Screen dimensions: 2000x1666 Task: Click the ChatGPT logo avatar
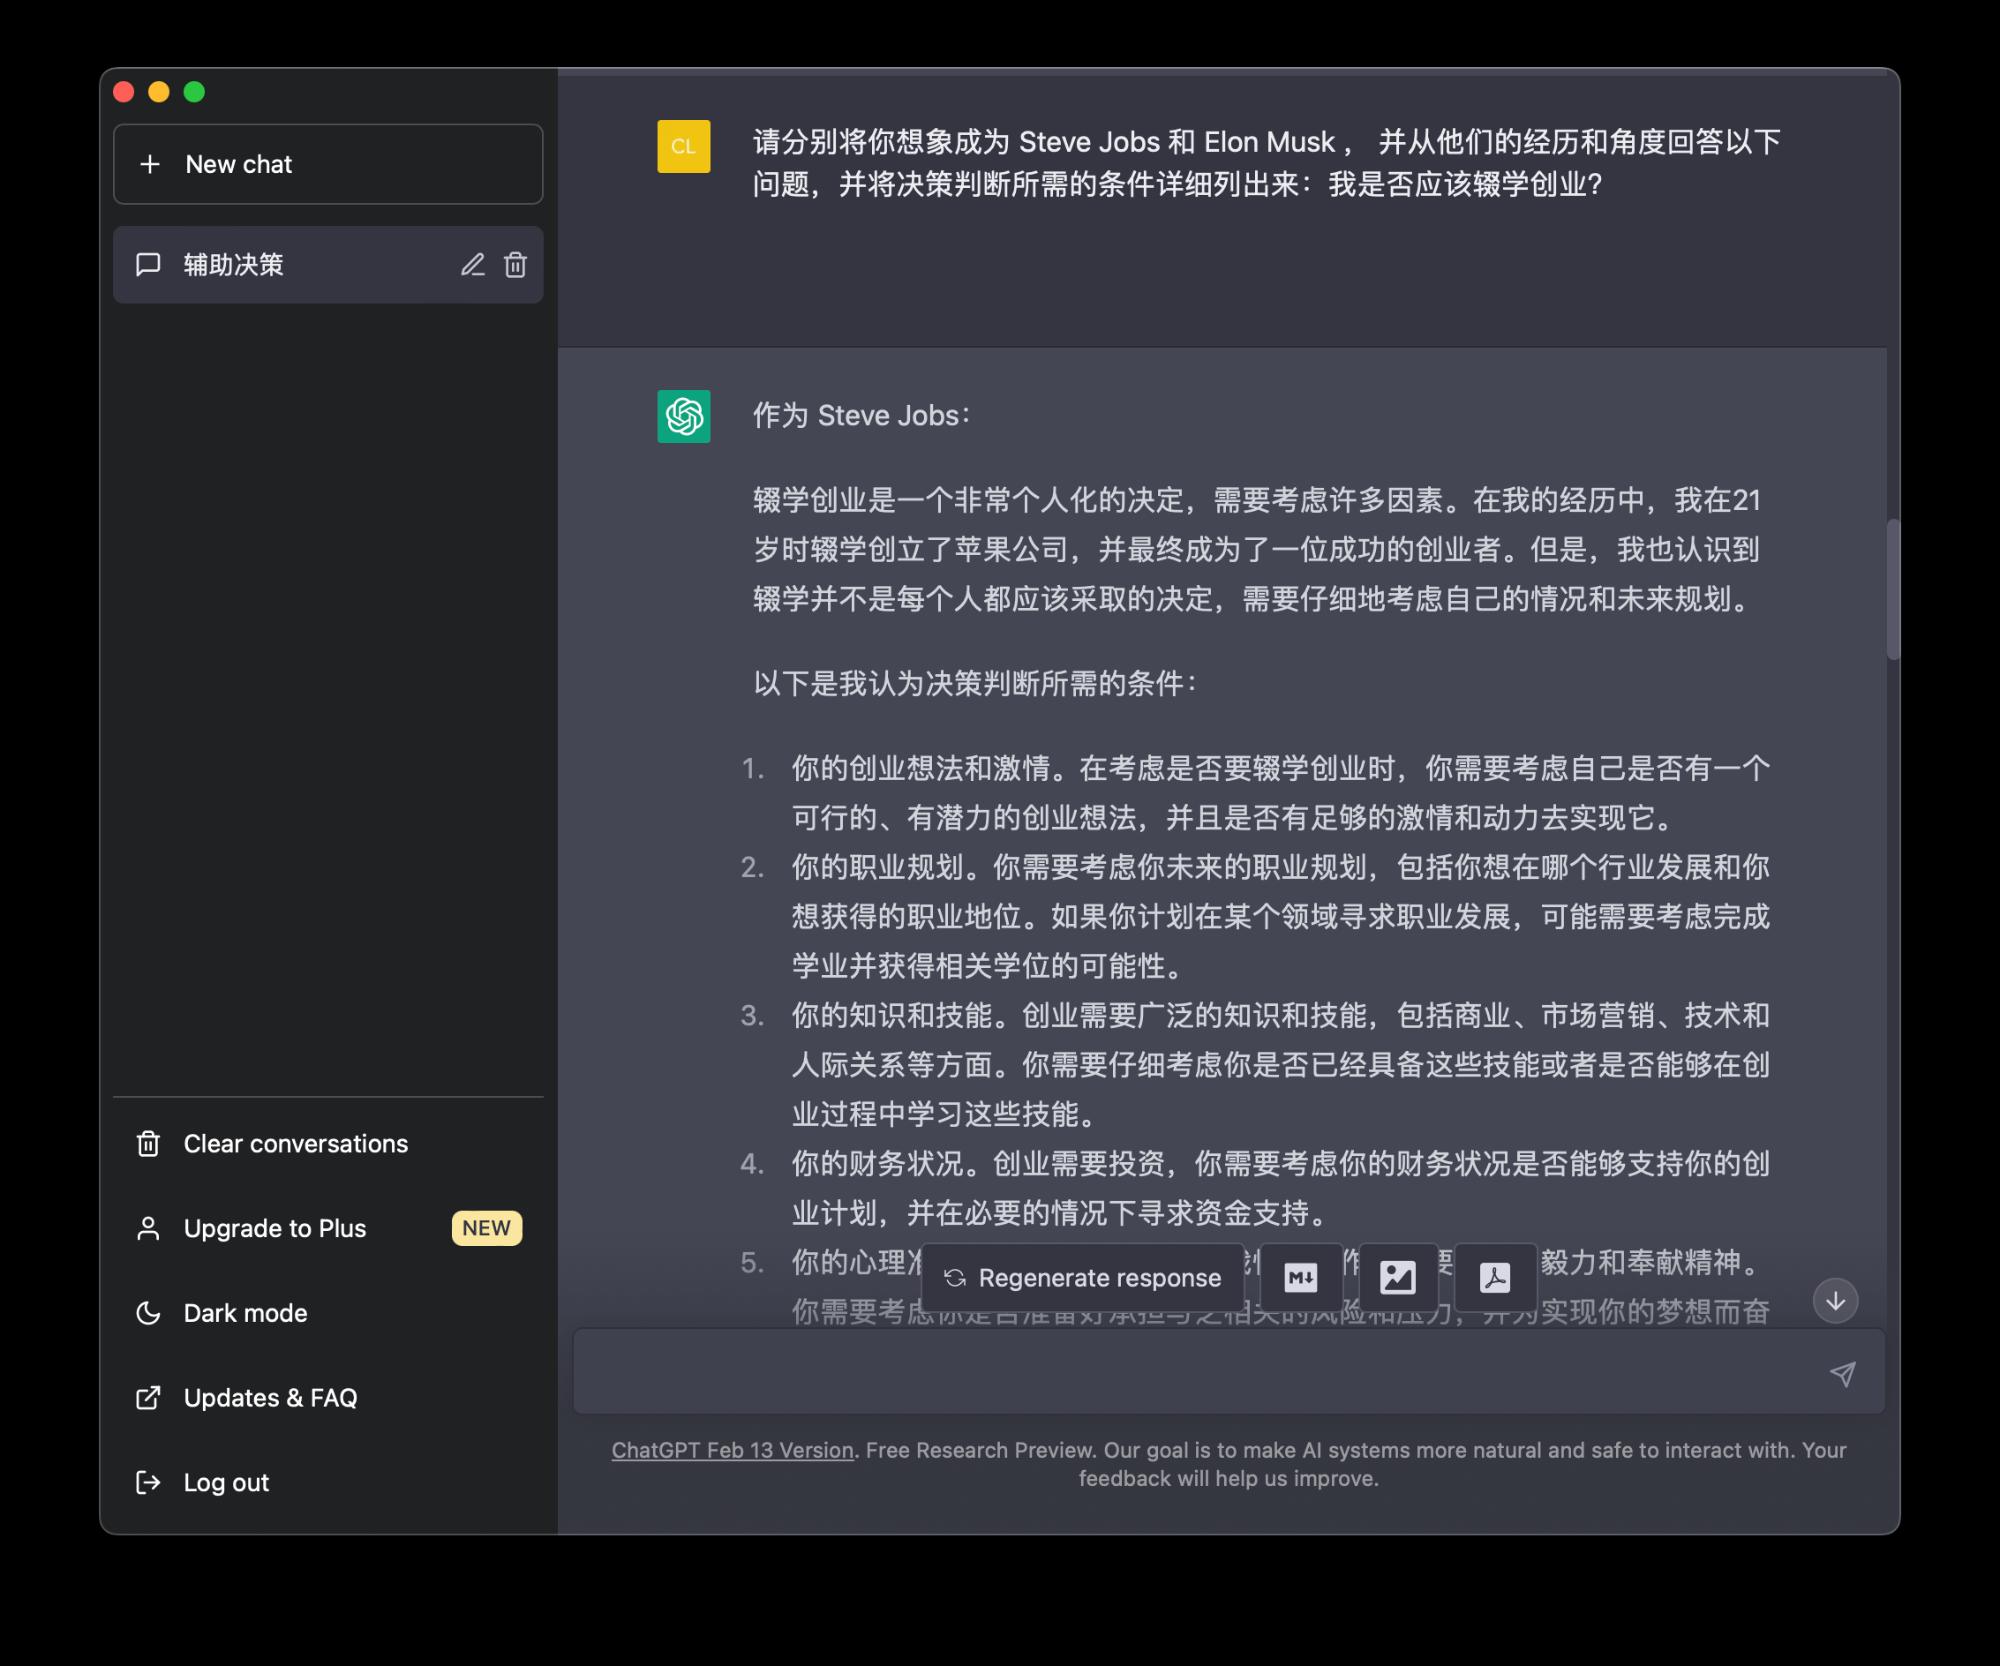(x=683, y=416)
